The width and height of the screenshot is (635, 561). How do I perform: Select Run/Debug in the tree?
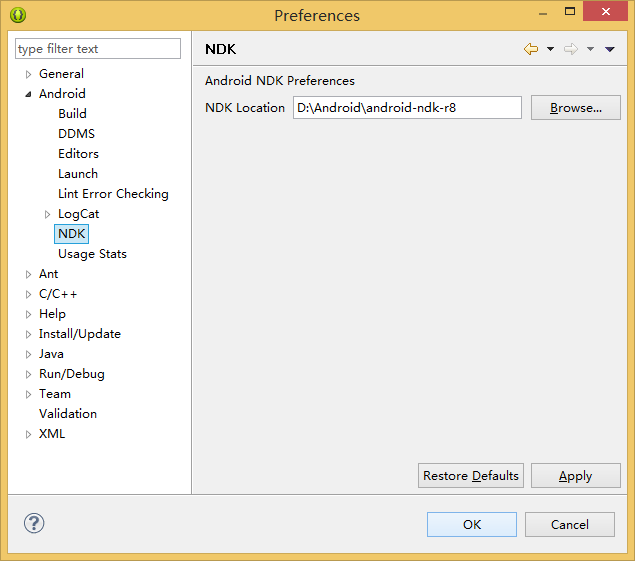[72, 374]
